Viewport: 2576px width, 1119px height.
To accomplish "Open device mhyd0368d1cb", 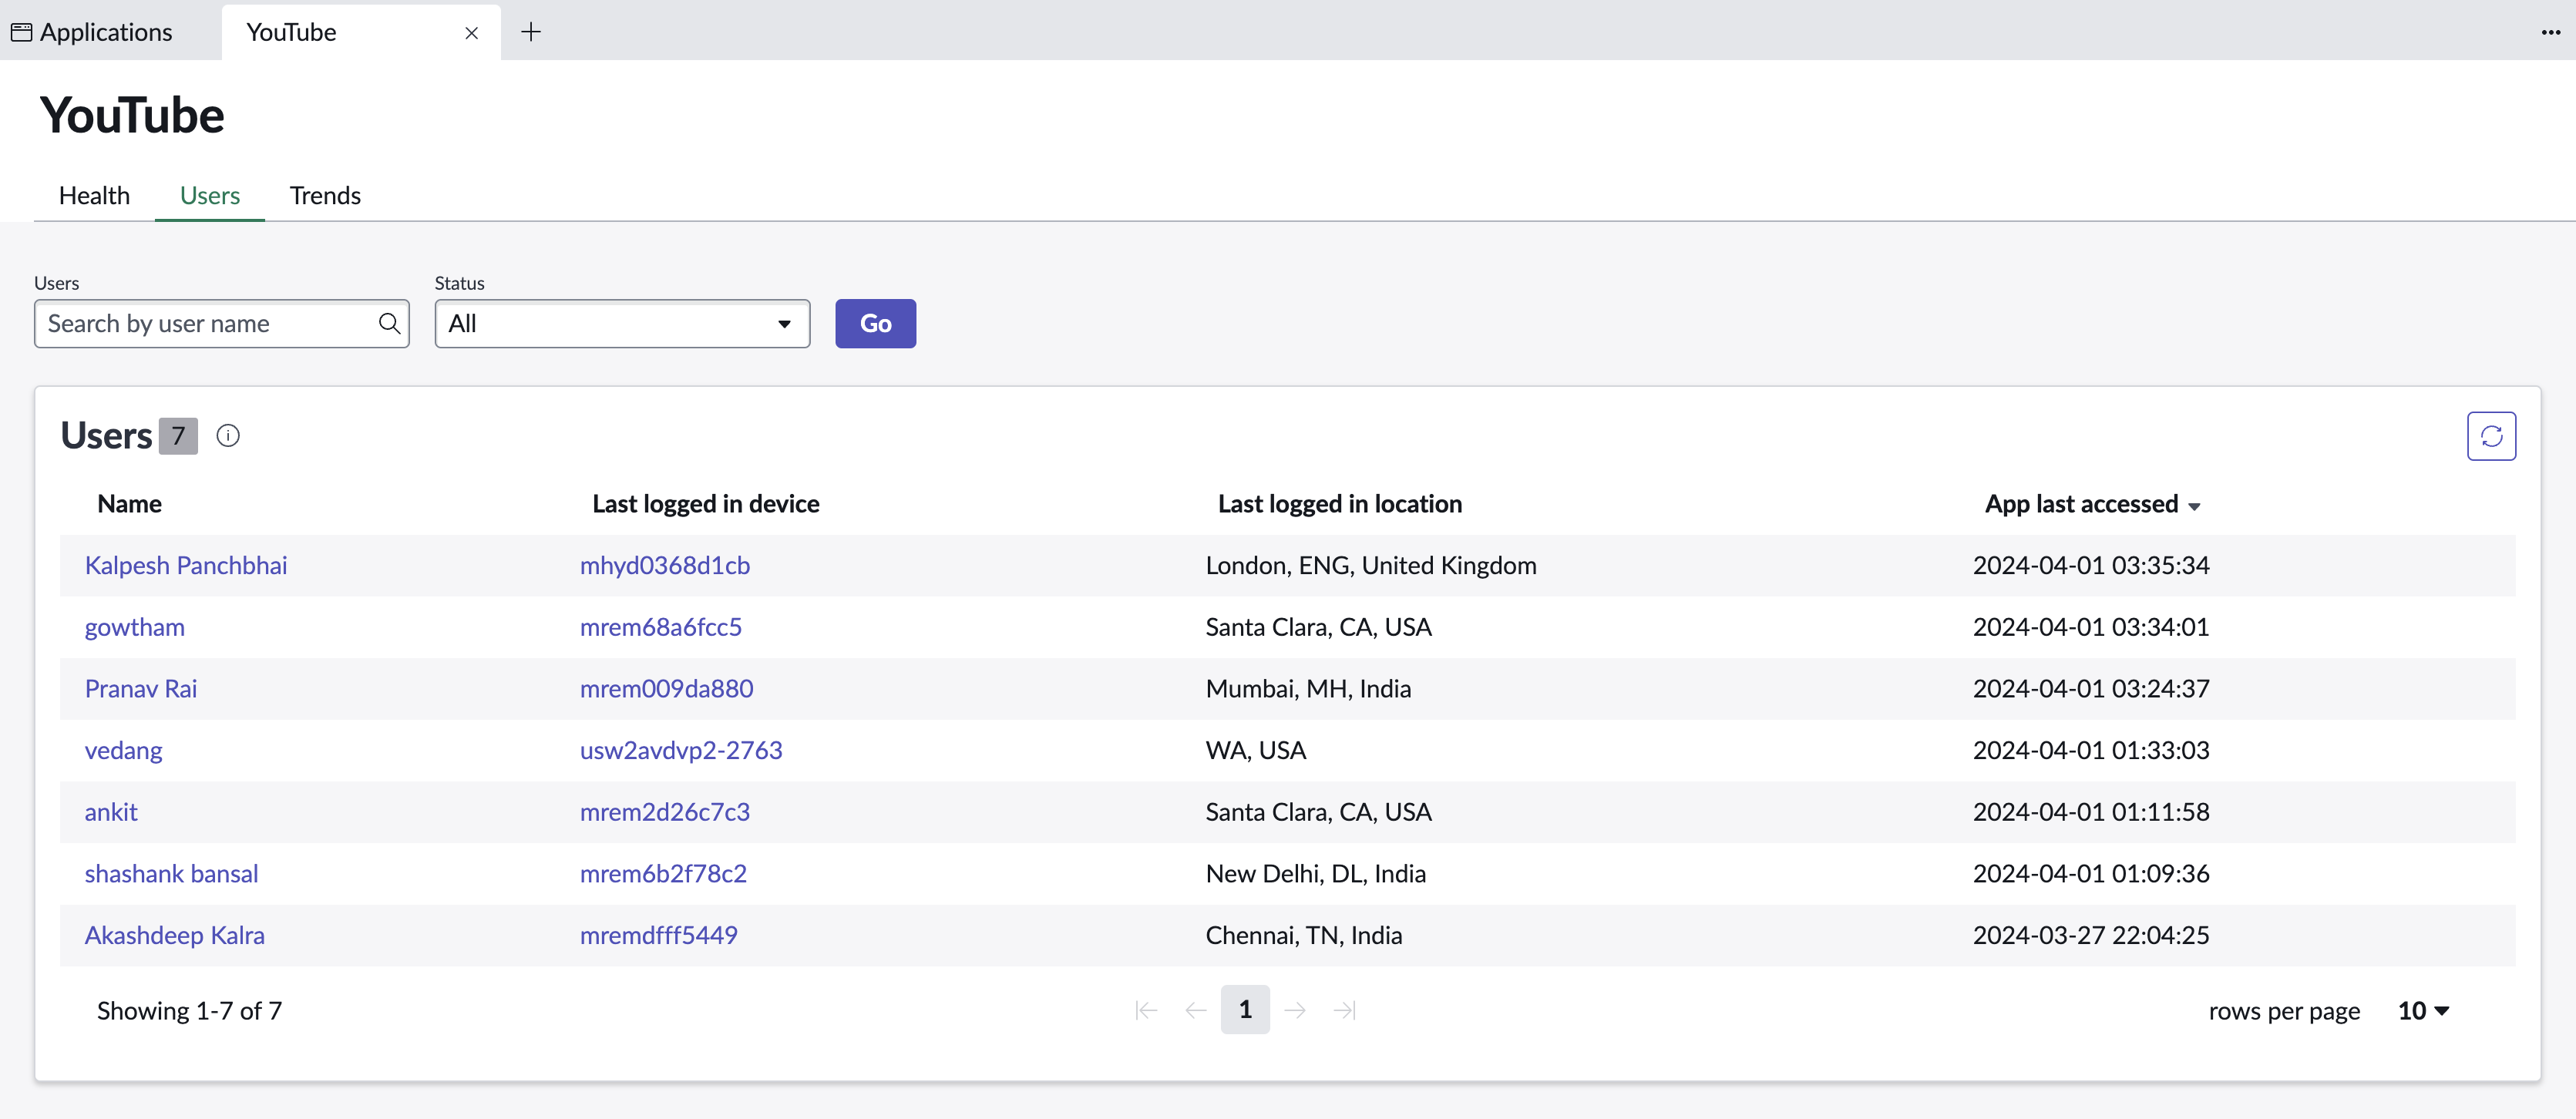I will 665,566.
